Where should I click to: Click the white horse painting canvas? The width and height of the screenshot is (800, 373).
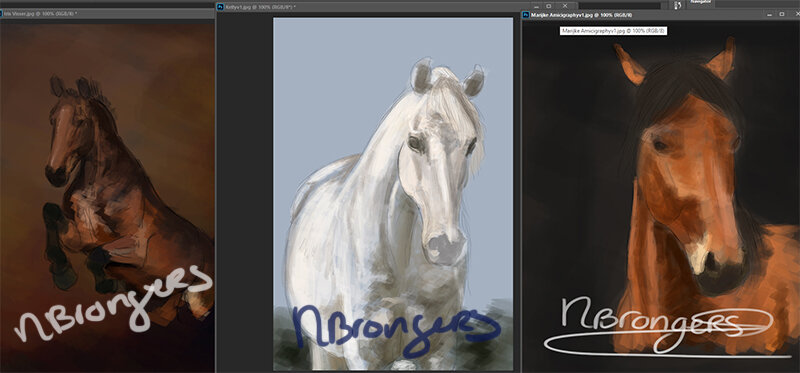(393, 194)
